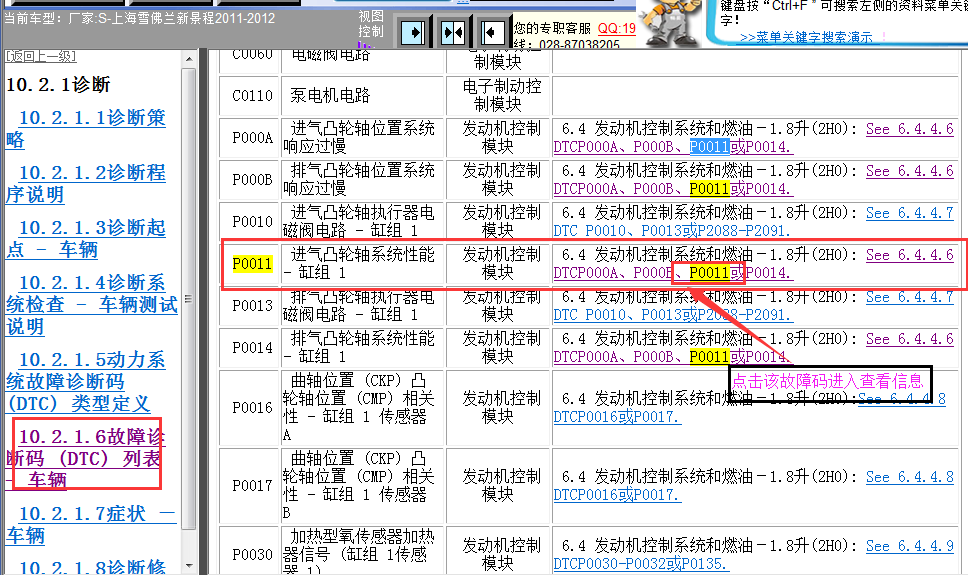Click See 6.4.4.8 link in P0017 row
The width and height of the screenshot is (968, 575).
point(909,477)
